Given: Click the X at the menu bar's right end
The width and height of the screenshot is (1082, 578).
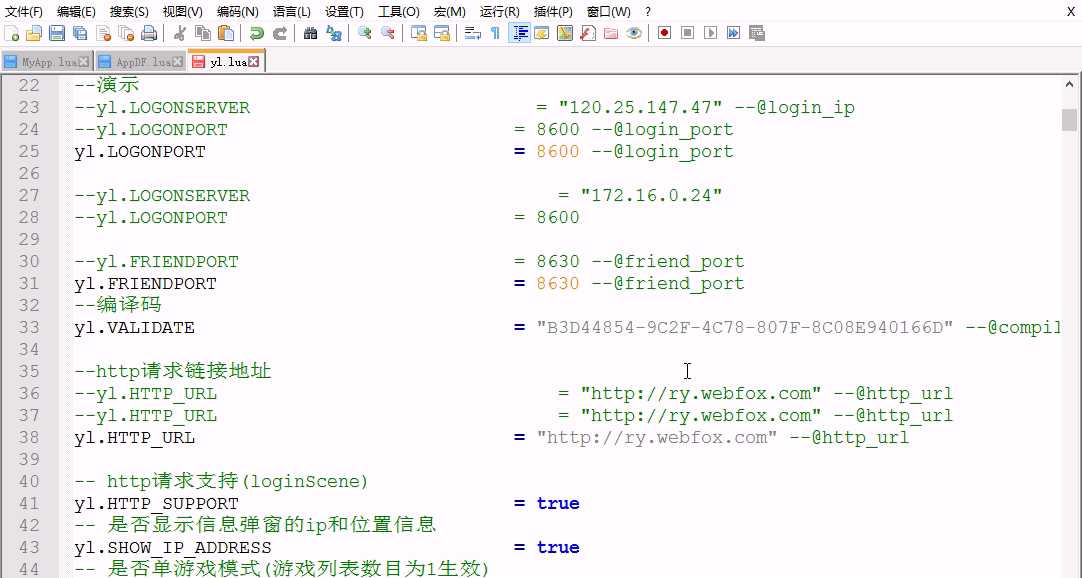Looking at the screenshot, I should tap(1071, 12).
